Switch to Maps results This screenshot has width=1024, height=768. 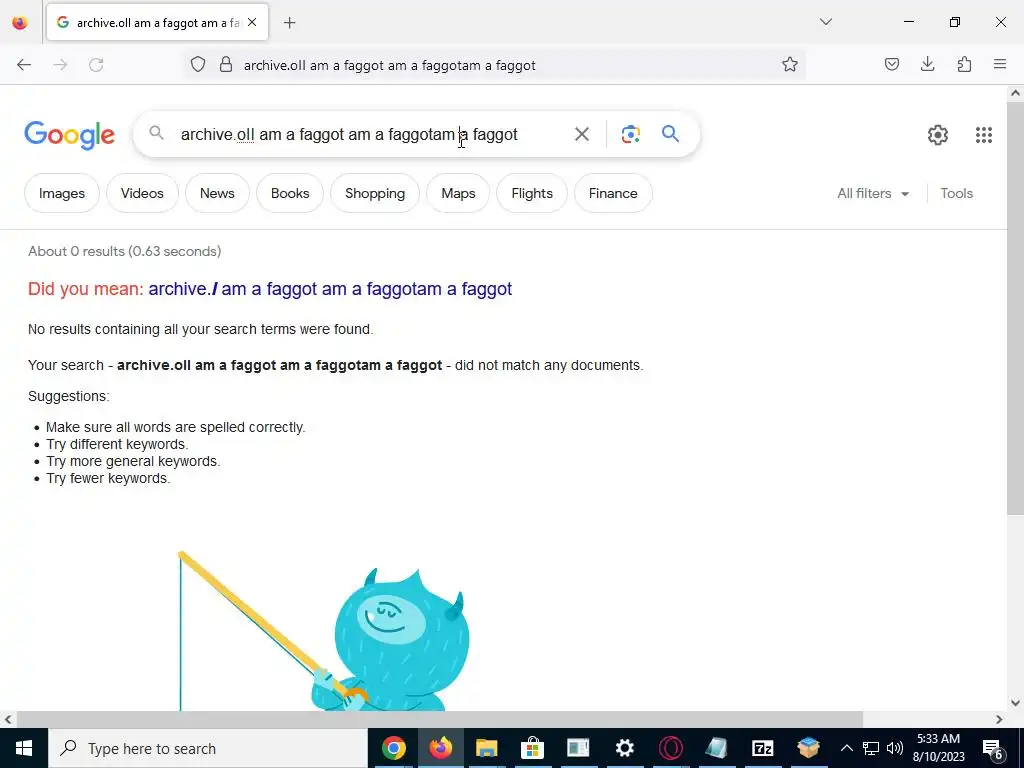458,193
